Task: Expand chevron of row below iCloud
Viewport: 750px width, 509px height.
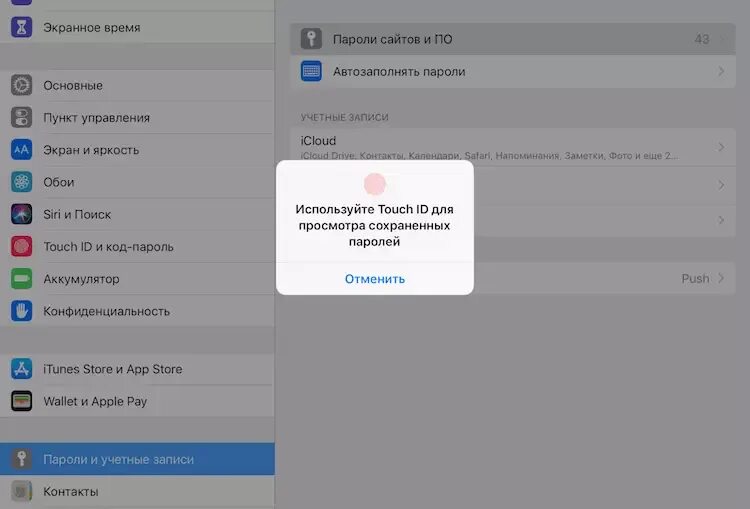Action: coord(721,185)
